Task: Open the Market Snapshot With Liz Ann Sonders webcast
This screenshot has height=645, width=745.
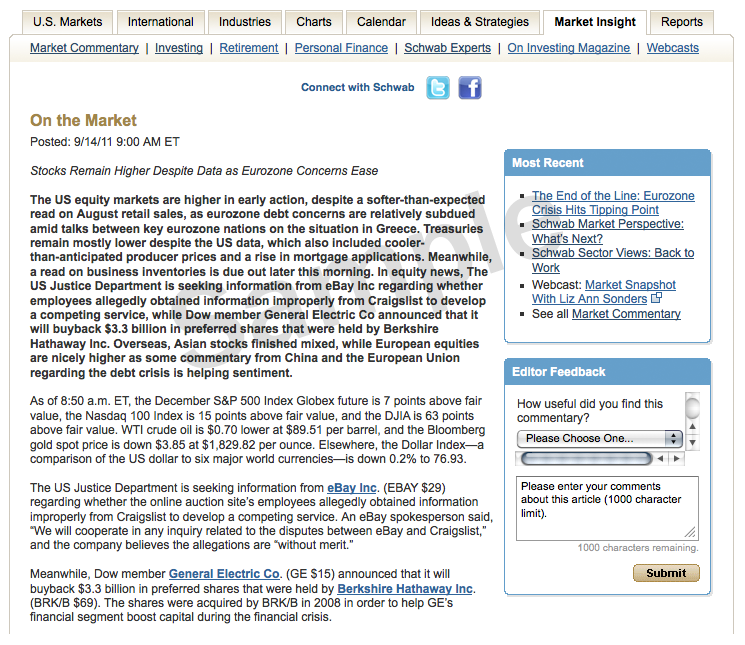Action: (x=604, y=292)
